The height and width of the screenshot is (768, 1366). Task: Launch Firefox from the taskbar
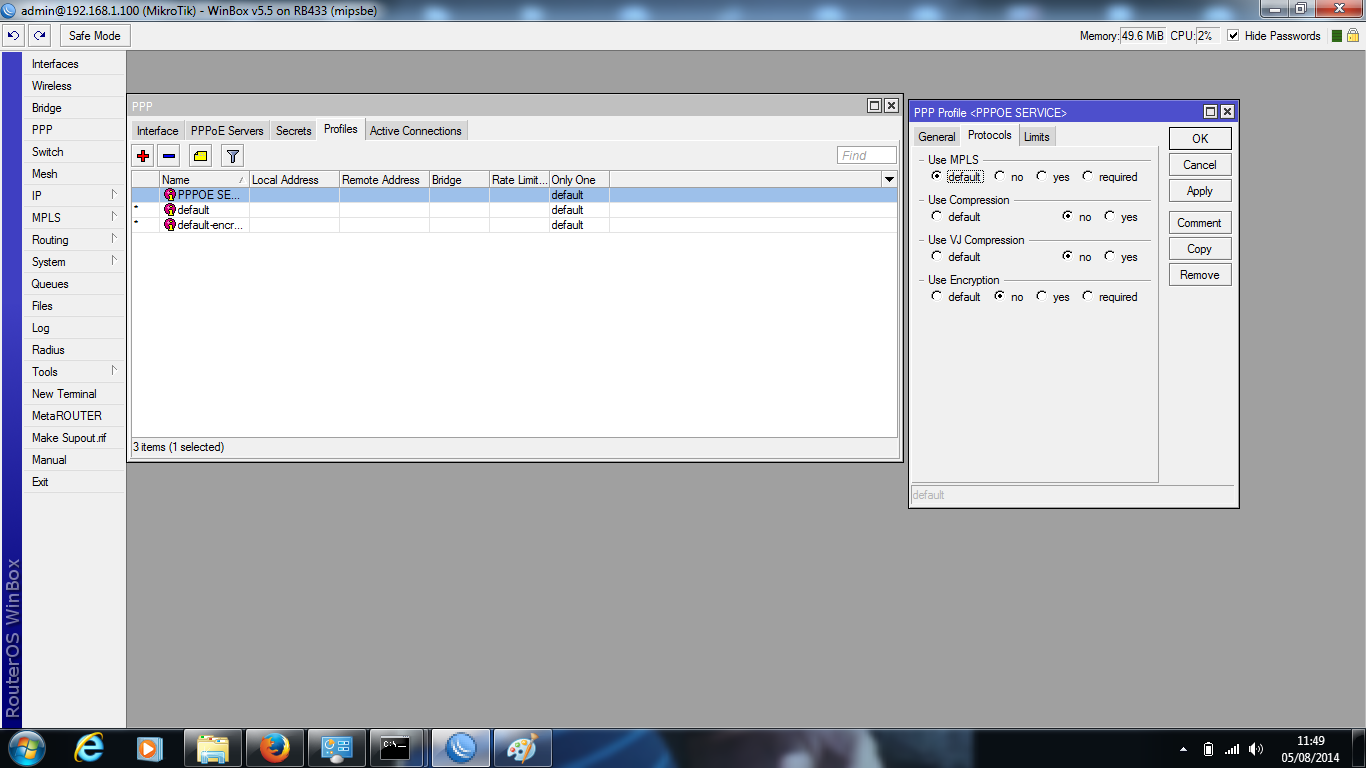tap(274, 748)
